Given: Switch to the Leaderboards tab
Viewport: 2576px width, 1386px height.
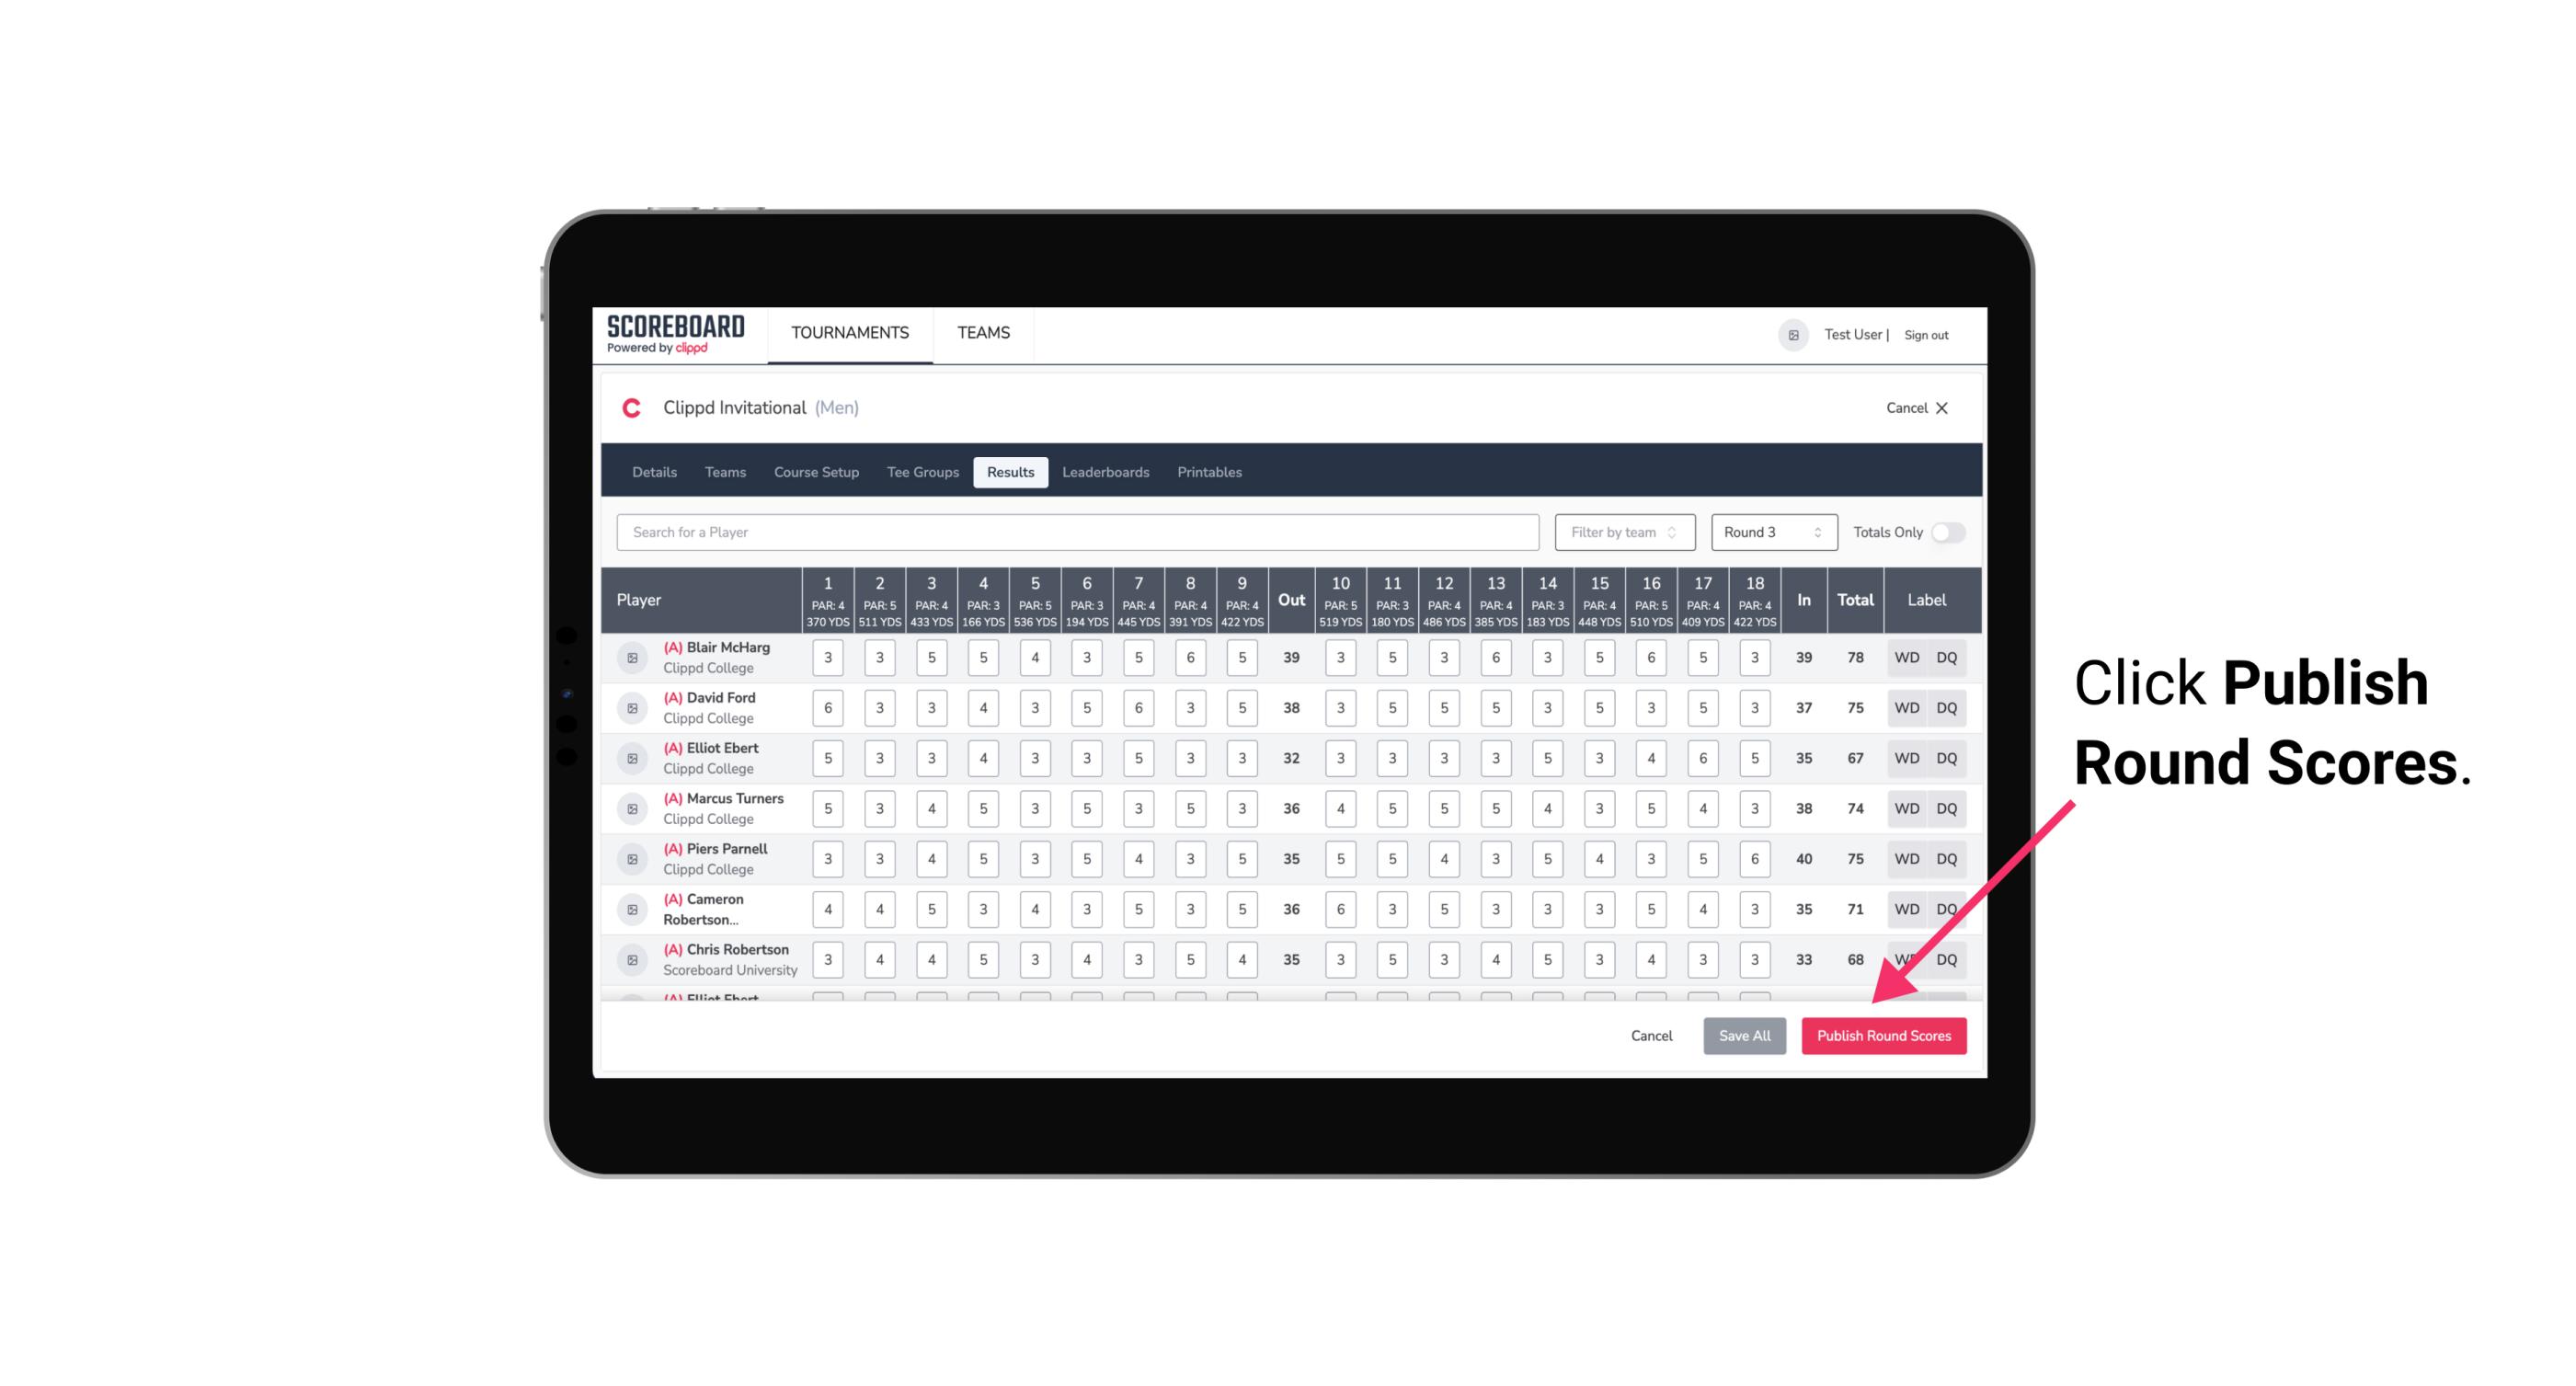Looking at the screenshot, I should [x=1105, y=473].
